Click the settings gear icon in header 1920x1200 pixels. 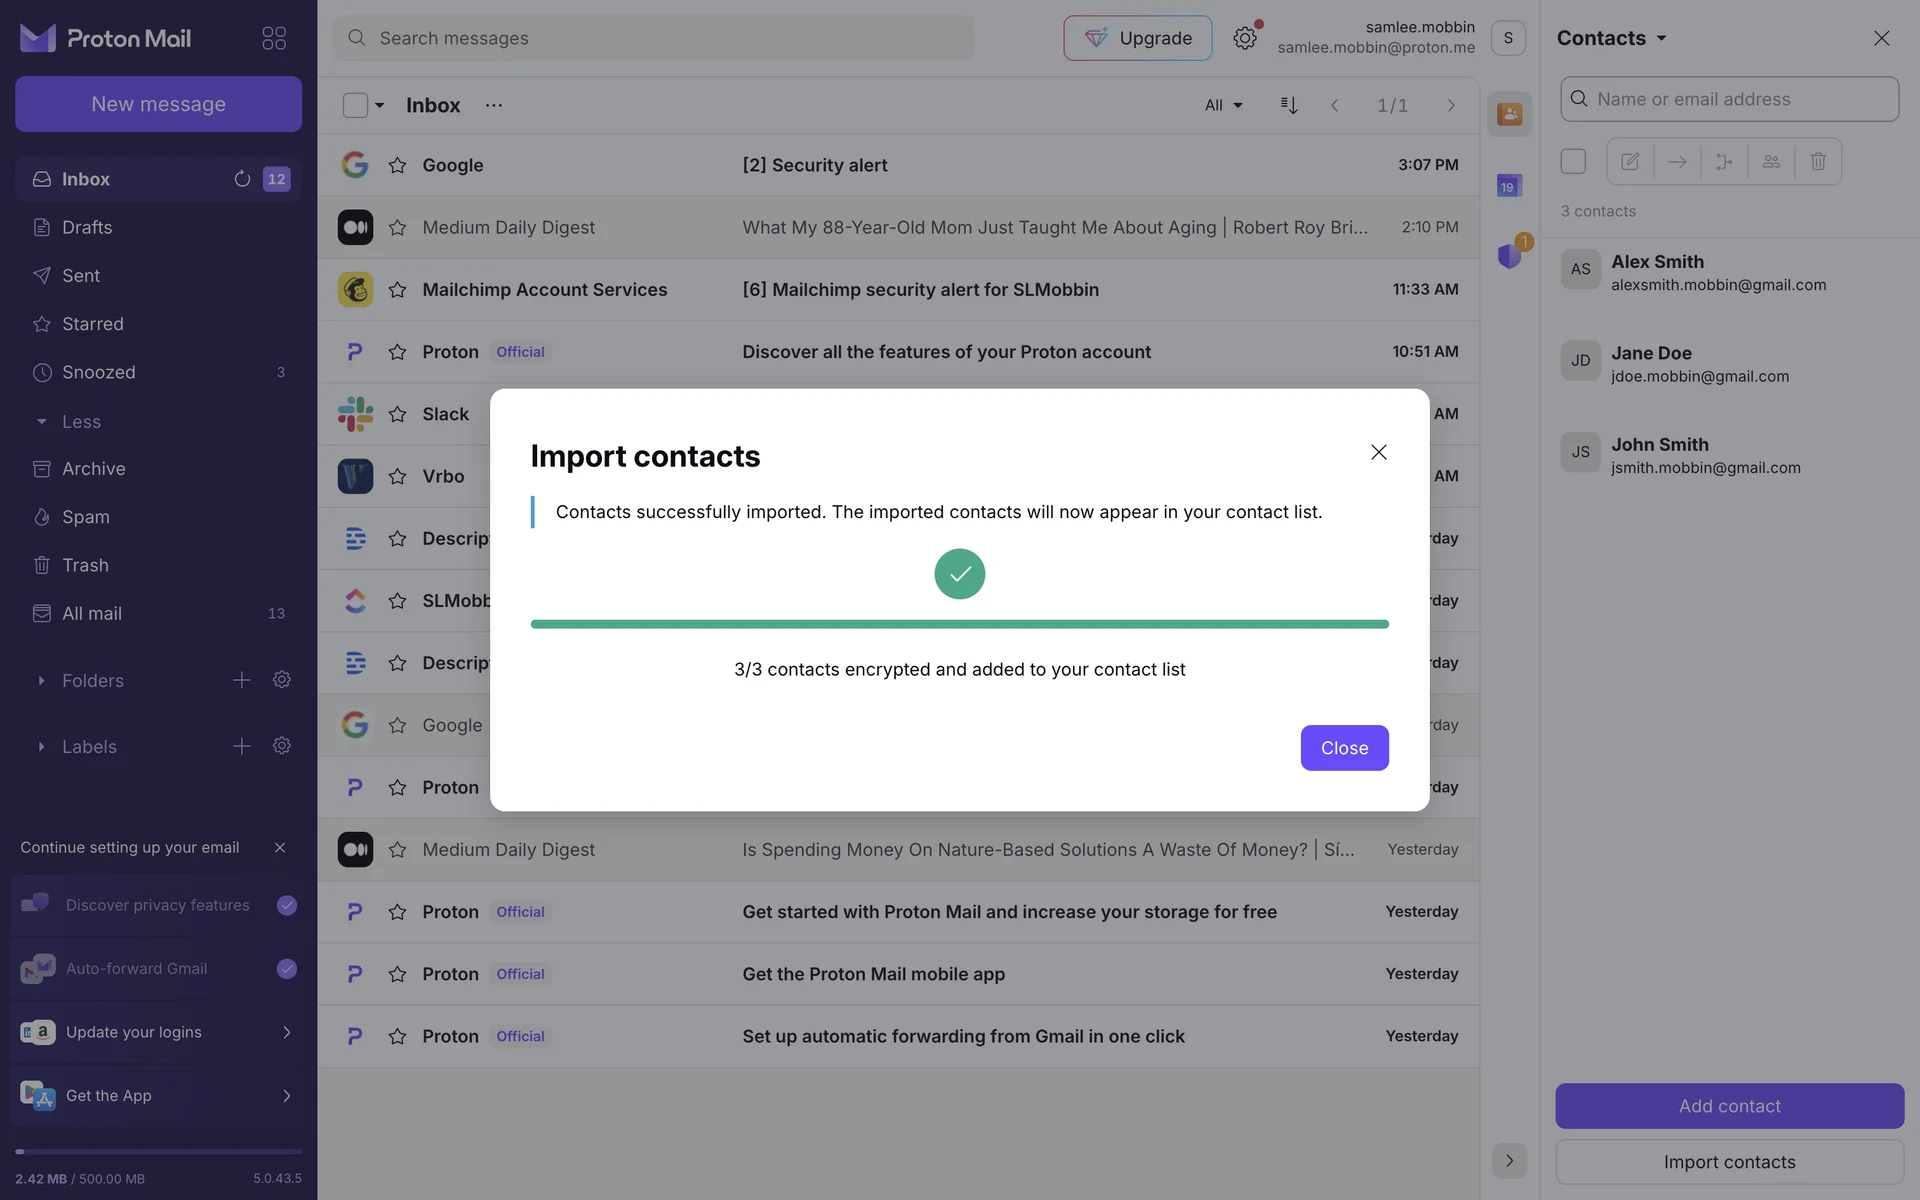[1244, 38]
